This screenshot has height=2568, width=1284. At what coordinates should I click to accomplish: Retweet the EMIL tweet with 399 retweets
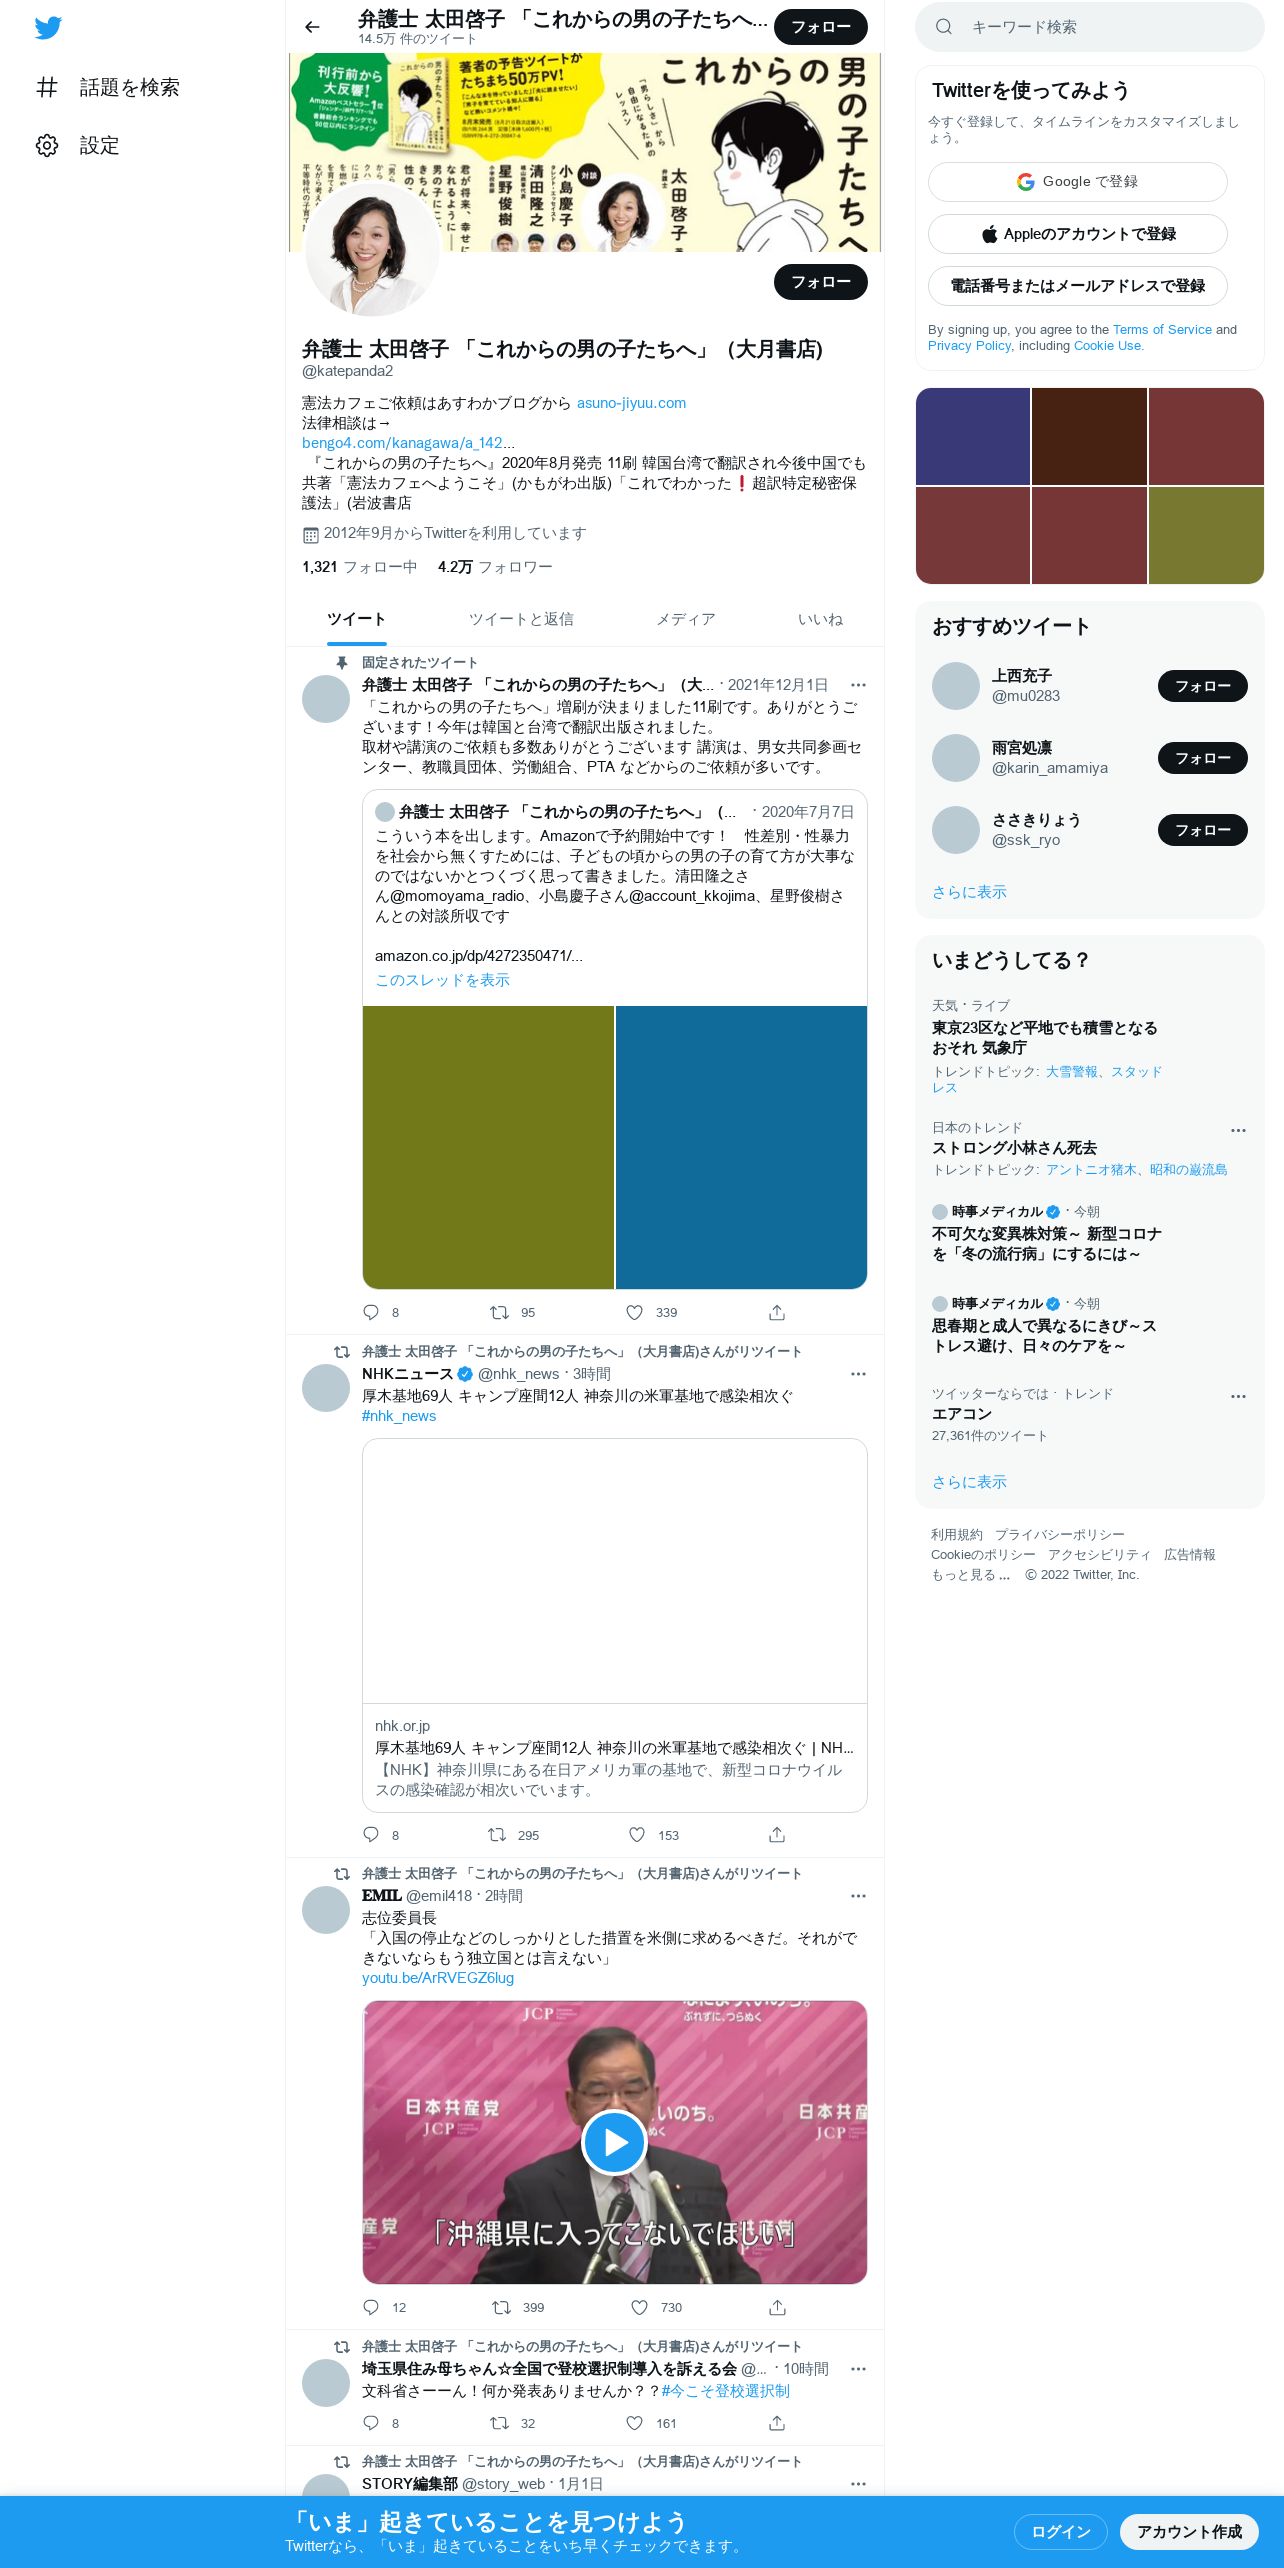501,2307
